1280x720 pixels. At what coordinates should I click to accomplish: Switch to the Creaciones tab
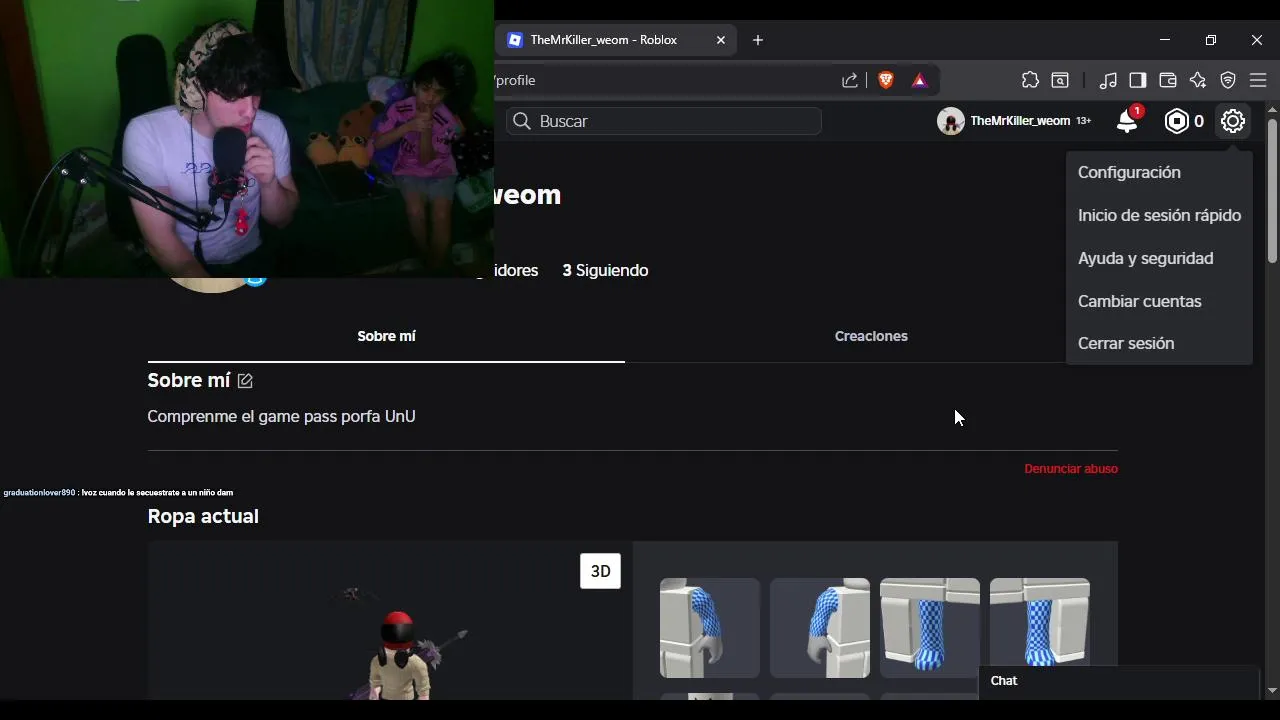coord(871,336)
